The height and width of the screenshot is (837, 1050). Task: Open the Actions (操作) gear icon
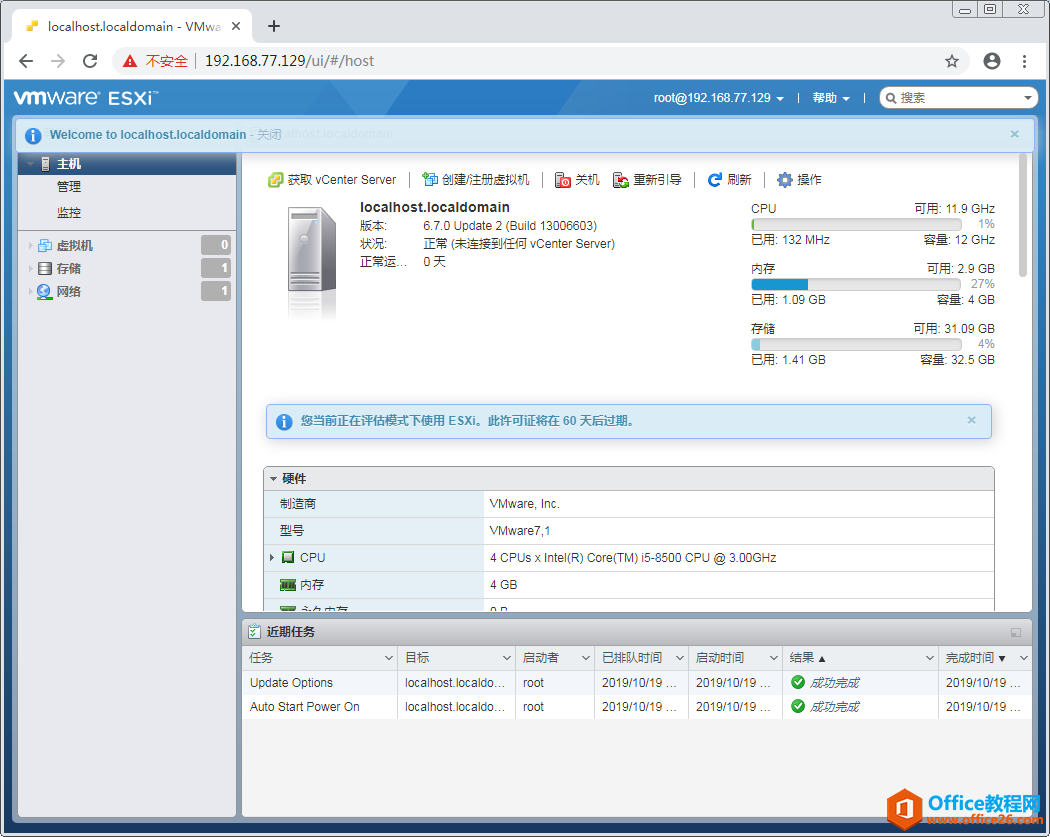pos(784,179)
